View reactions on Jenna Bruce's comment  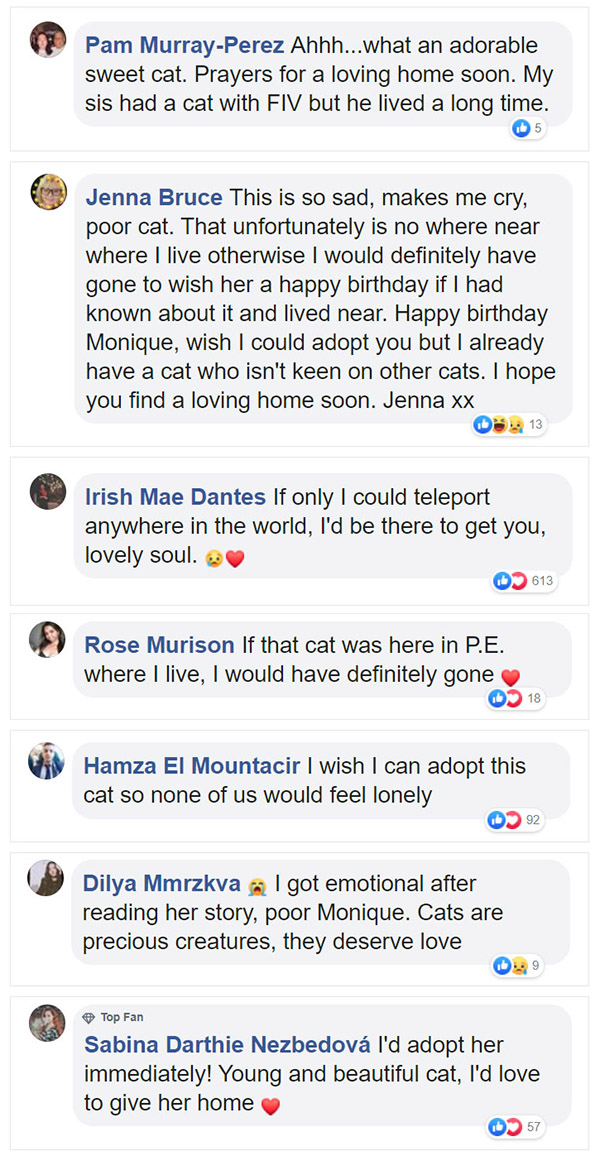click(x=510, y=425)
